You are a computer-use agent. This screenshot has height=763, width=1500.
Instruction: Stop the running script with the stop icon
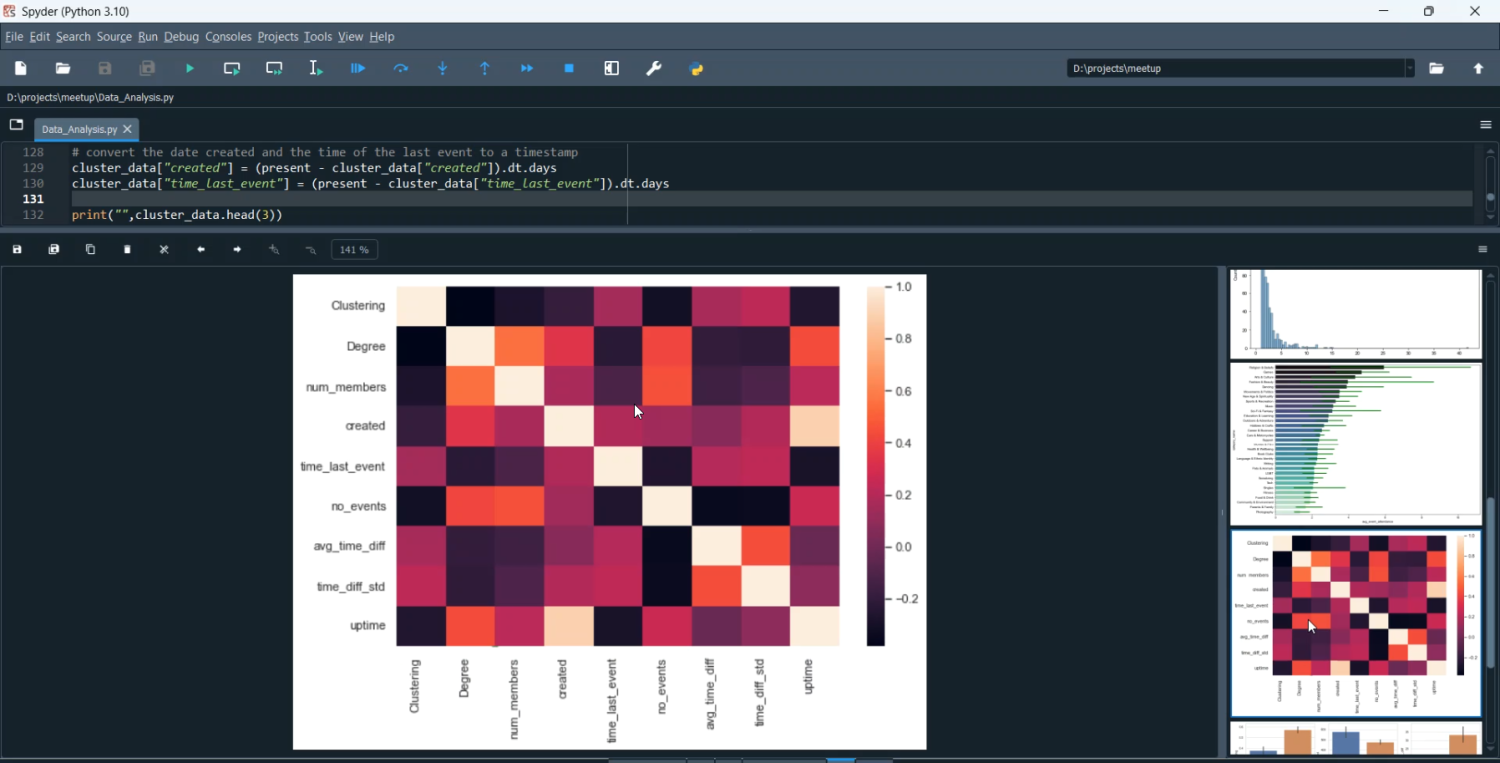[x=569, y=68]
